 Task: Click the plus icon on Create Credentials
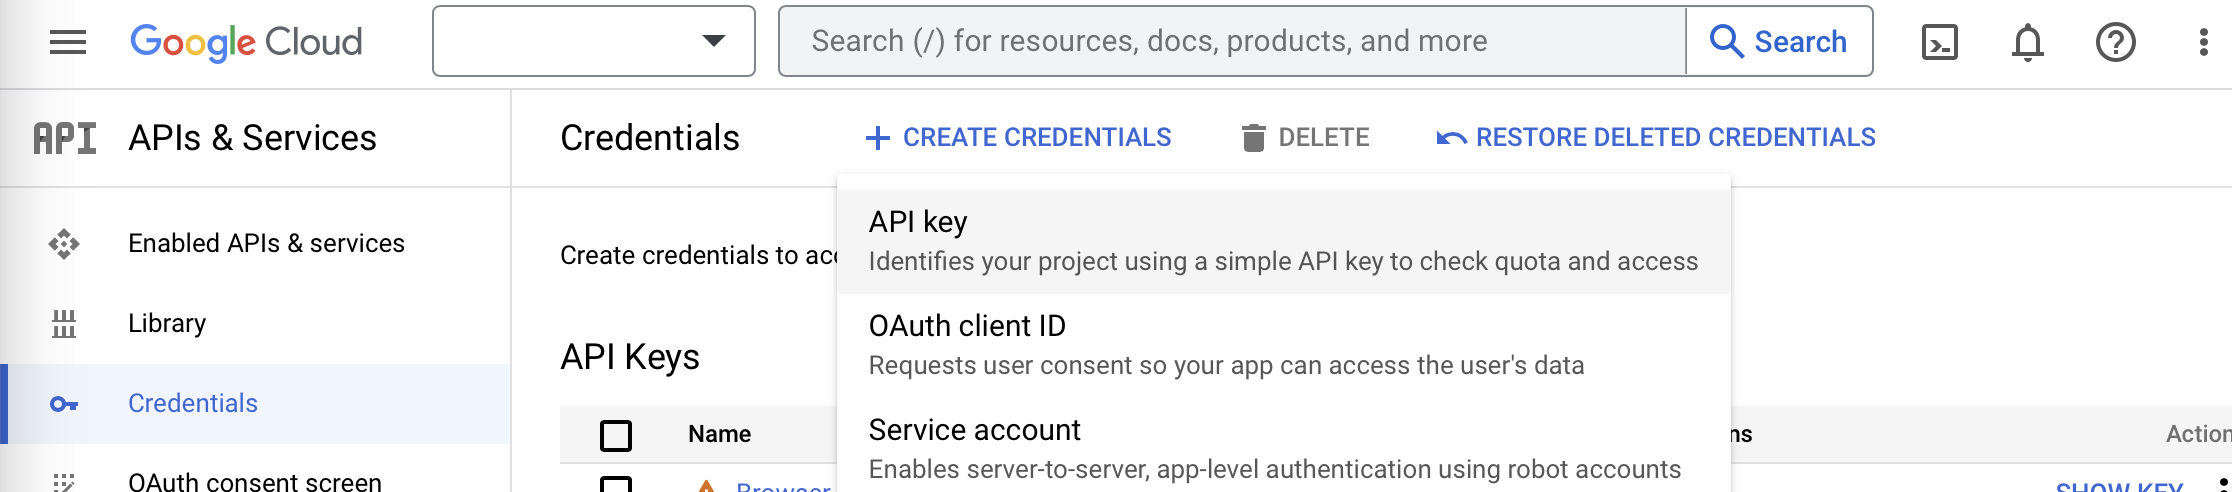click(x=877, y=138)
